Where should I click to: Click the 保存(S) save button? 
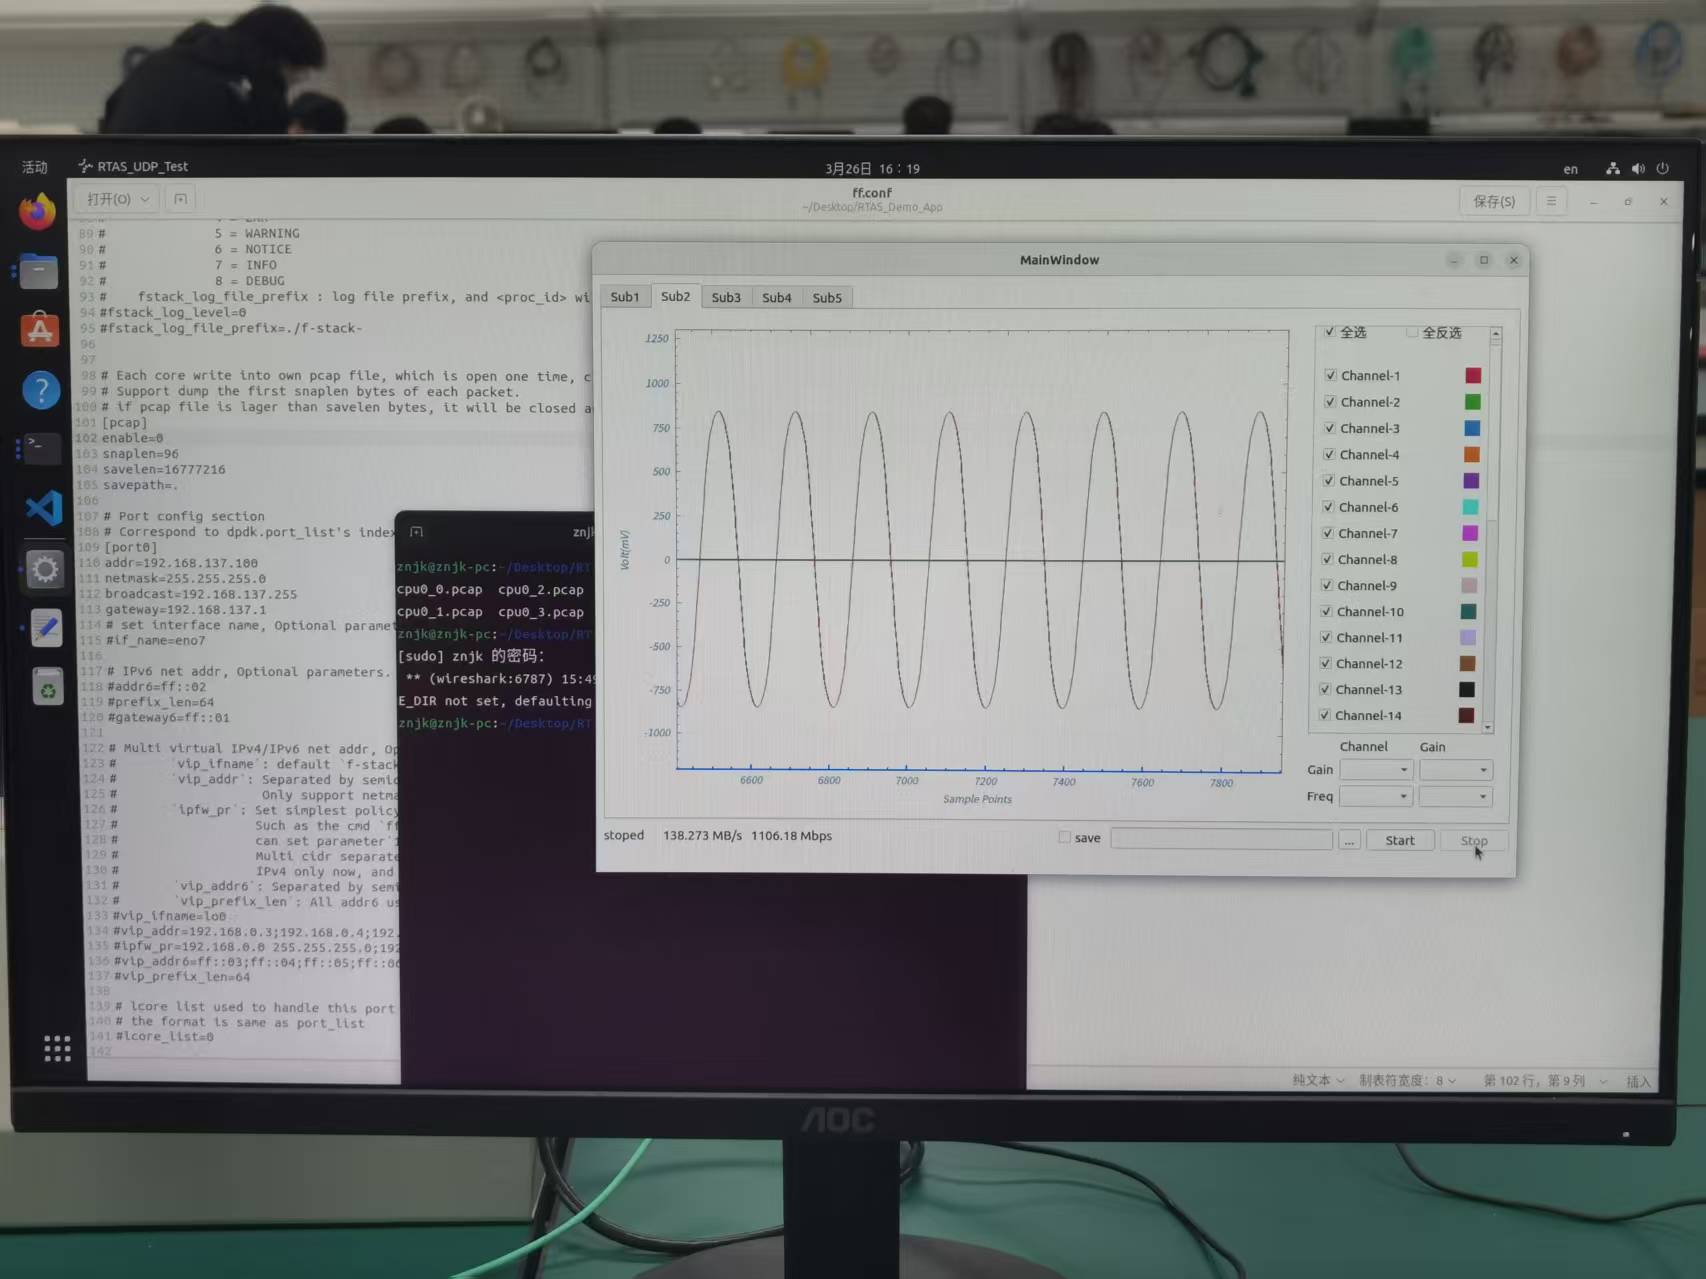tap(1494, 201)
